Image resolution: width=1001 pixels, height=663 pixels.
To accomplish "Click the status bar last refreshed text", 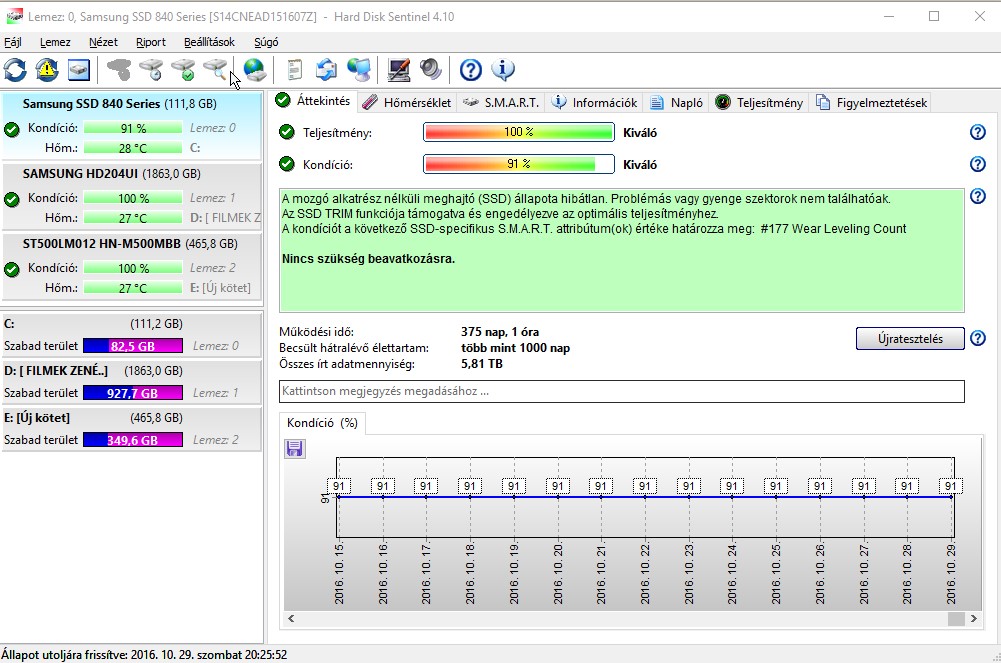I will click(x=144, y=655).
